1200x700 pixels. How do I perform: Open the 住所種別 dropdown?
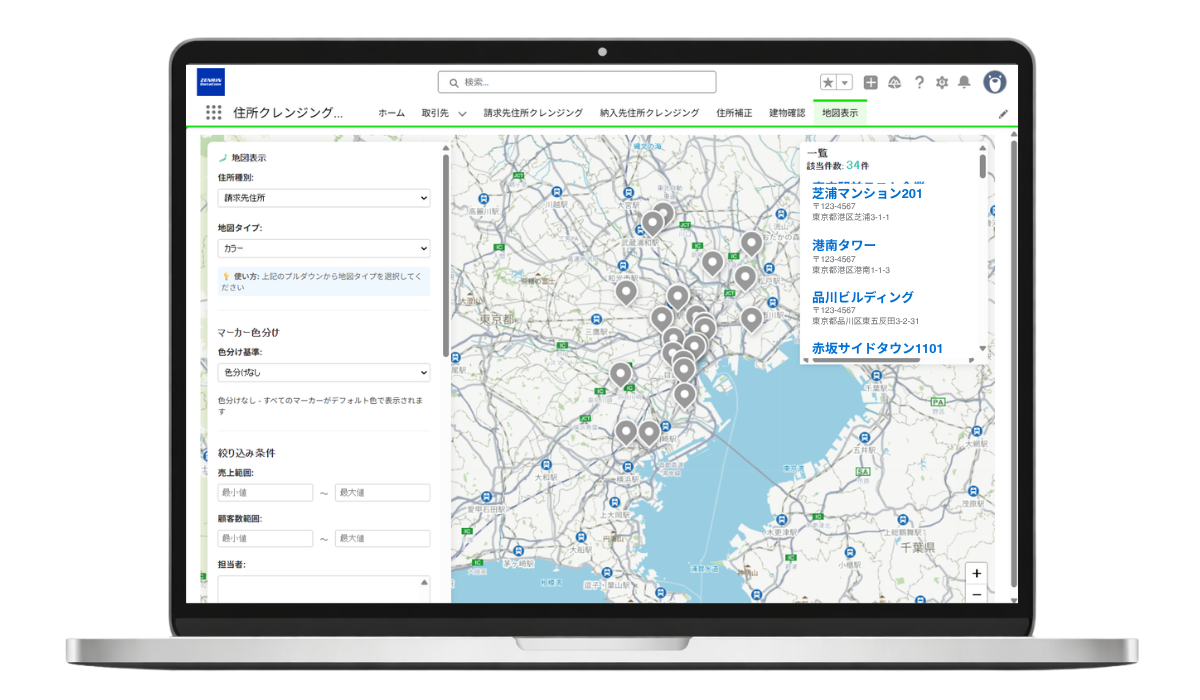tap(324, 198)
